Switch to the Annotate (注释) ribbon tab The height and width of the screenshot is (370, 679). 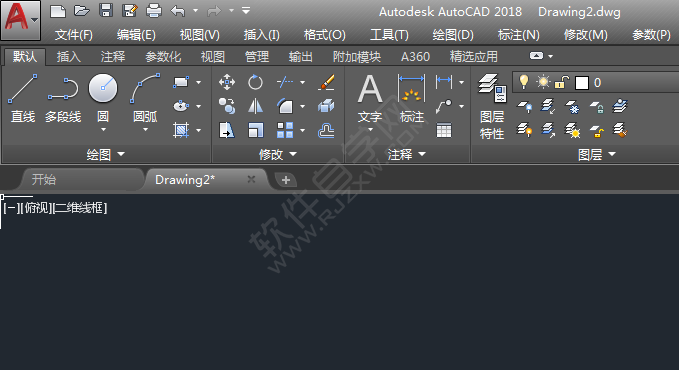pyautogui.click(x=113, y=57)
